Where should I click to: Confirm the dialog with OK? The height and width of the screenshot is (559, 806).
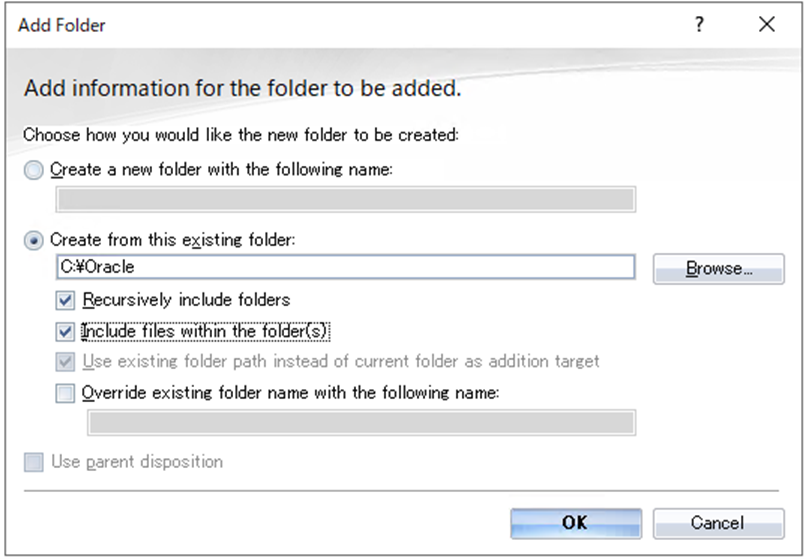pos(575,522)
